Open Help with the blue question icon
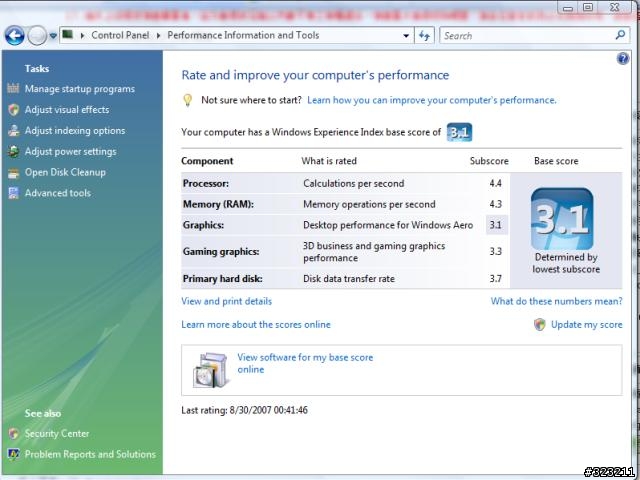640x480 pixels. click(623, 59)
